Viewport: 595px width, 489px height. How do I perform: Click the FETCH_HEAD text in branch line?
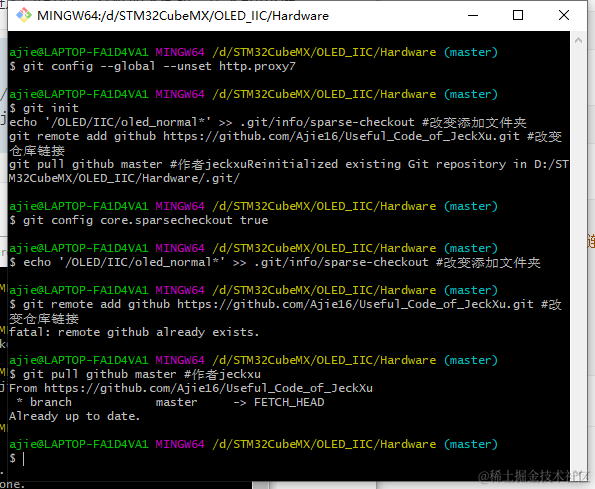click(289, 403)
